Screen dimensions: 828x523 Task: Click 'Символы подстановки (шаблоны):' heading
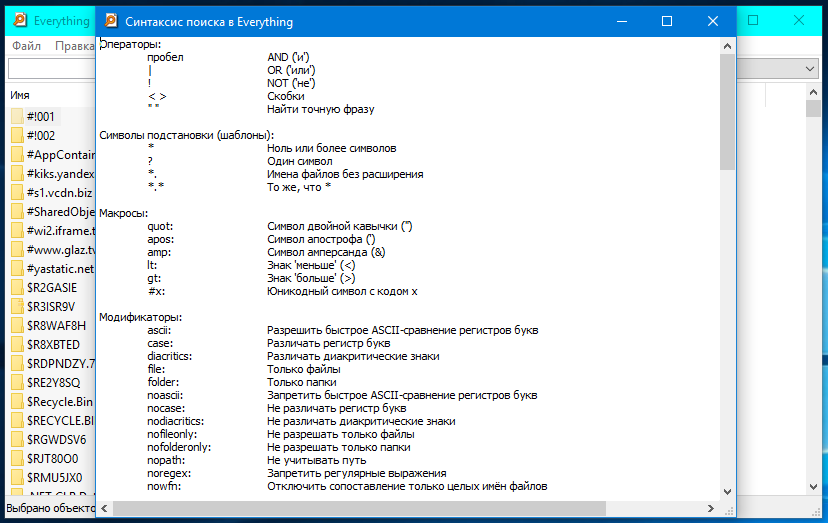(x=187, y=135)
